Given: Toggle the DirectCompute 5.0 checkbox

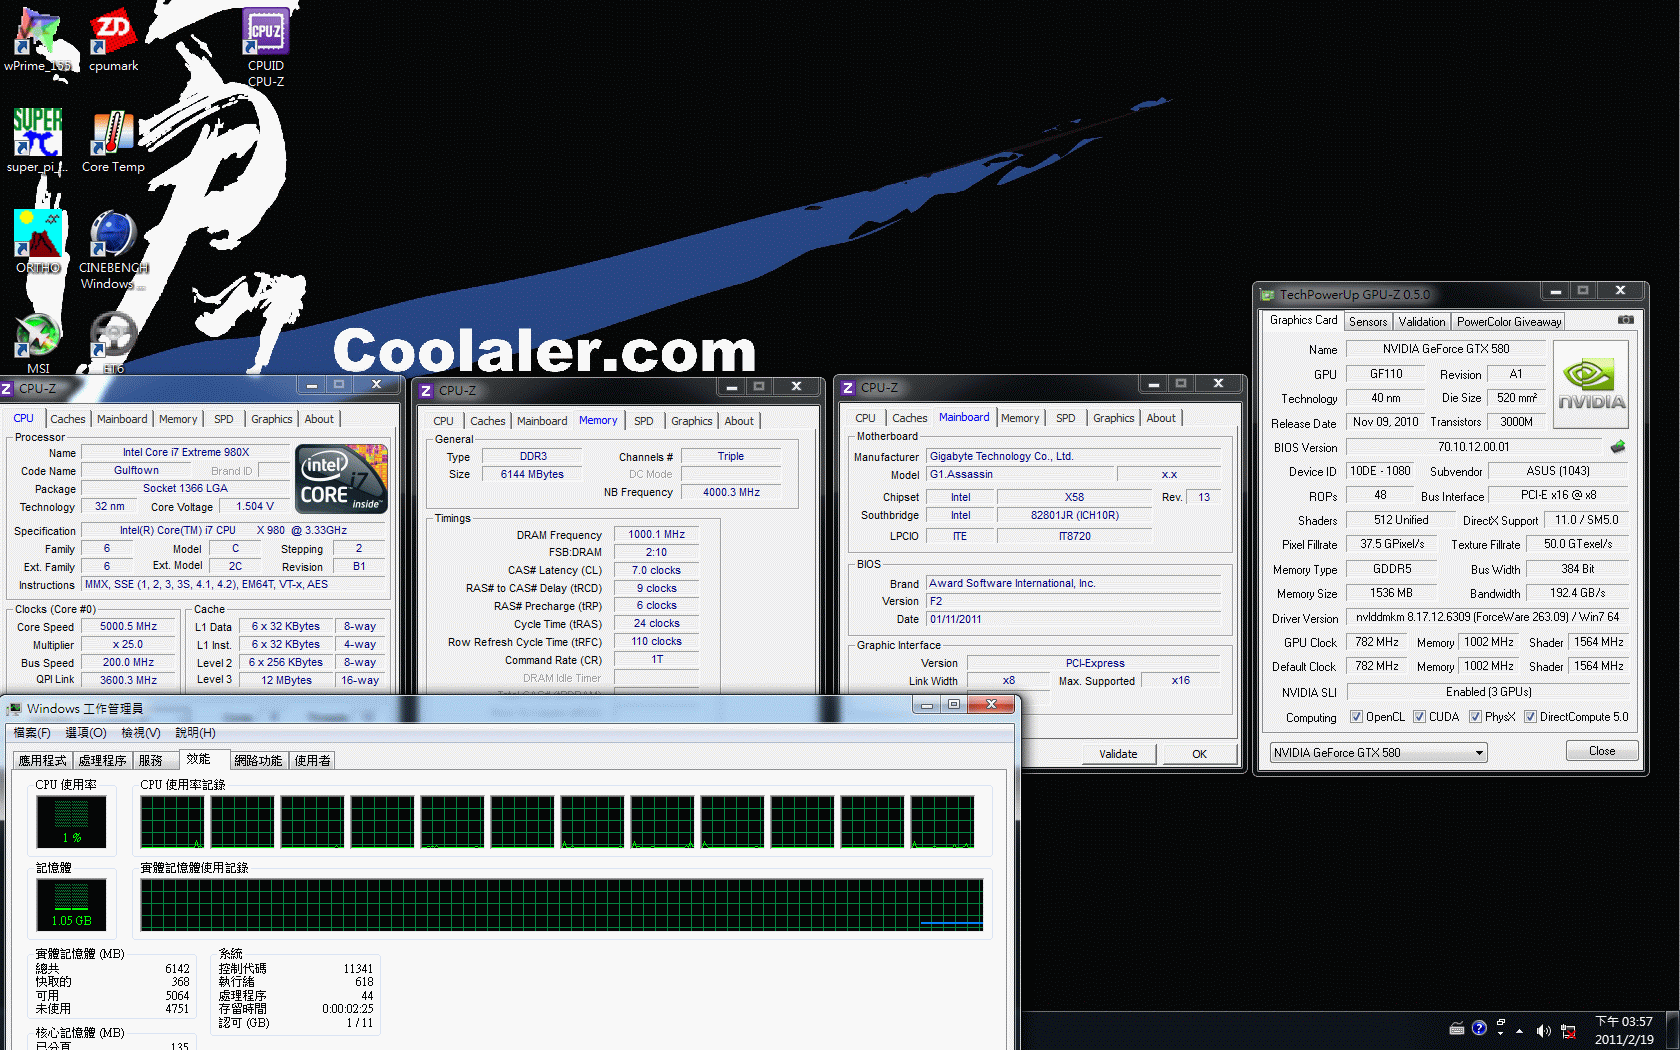Looking at the screenshot, I should 1530,717.
